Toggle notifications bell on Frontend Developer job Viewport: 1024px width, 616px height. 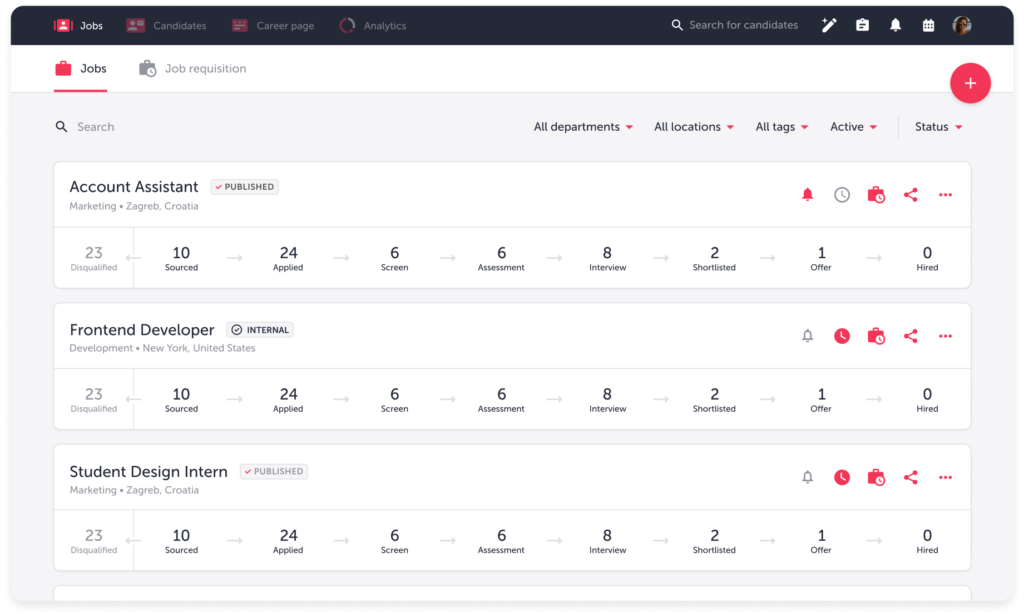[807, 336]
